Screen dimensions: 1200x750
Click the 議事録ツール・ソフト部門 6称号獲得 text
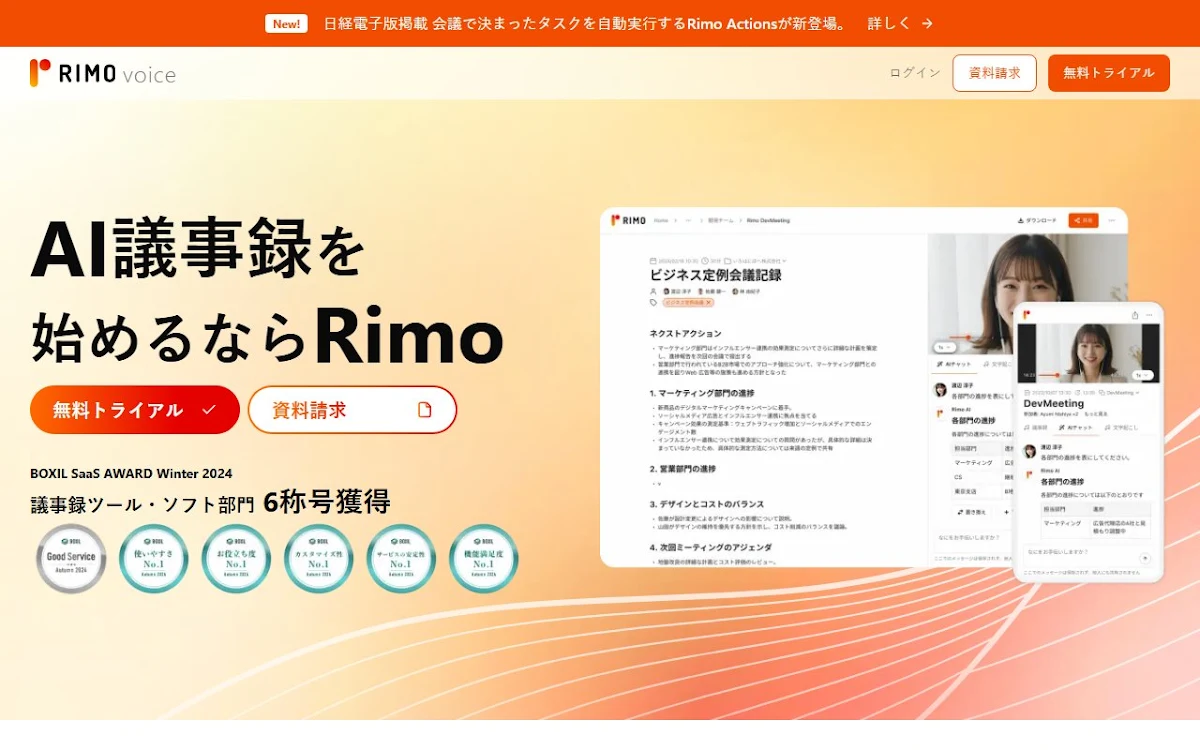pyautogui.click(x=210, y=502)
